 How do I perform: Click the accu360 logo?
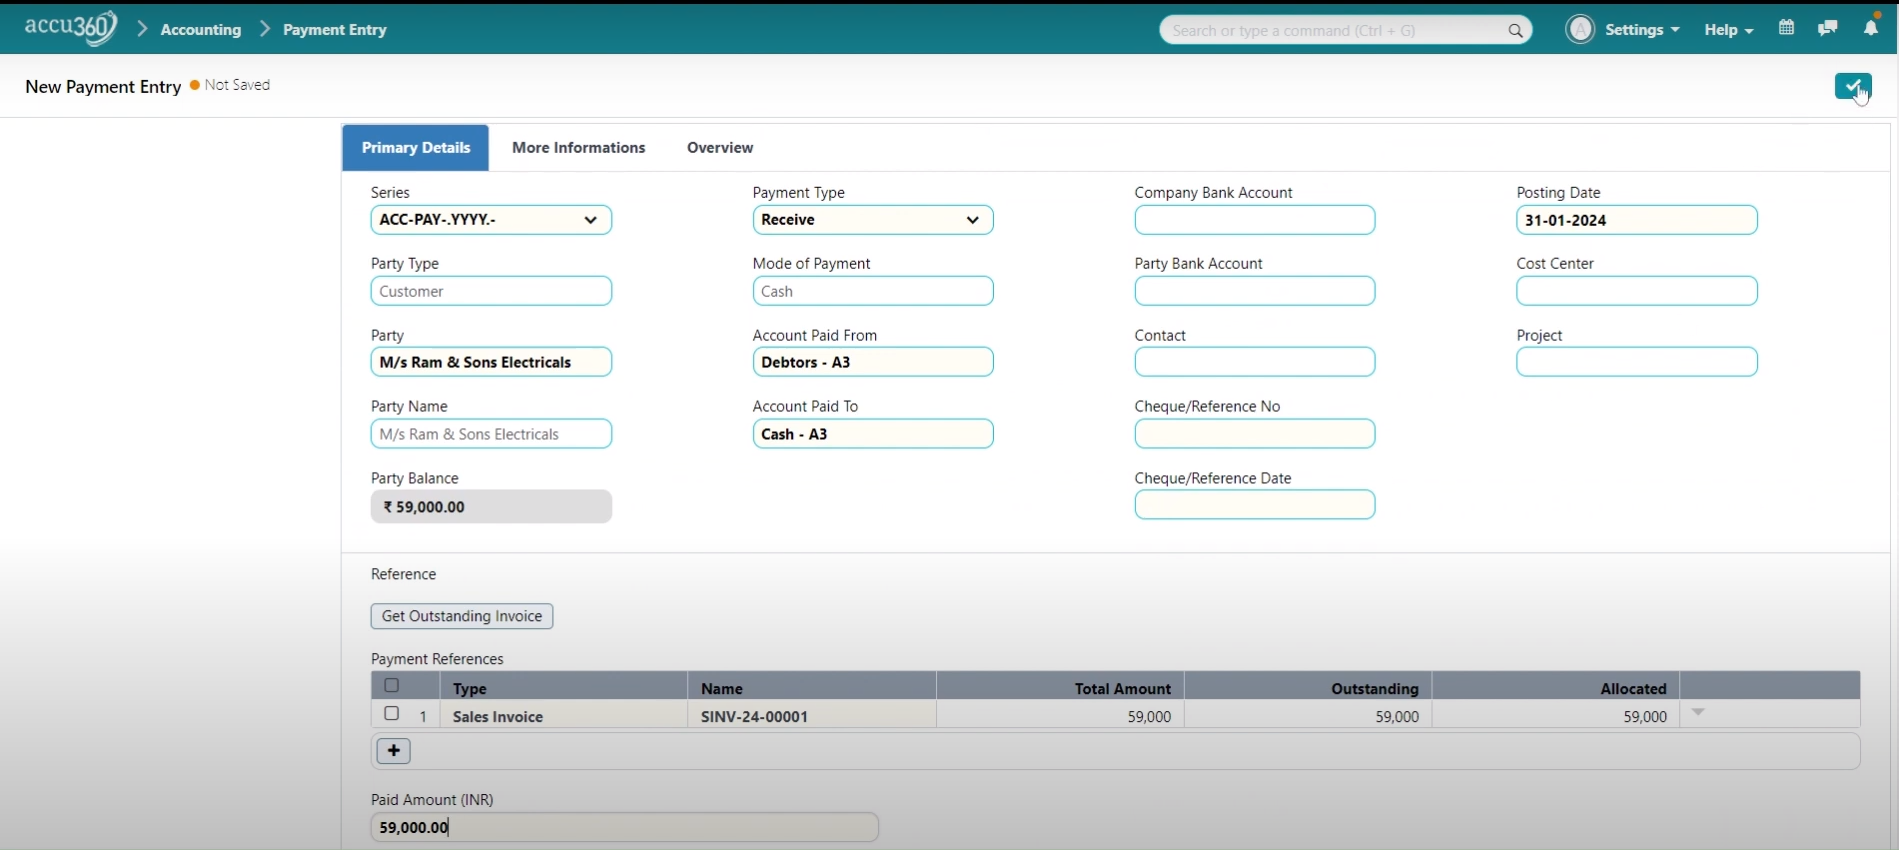point(71,27)
